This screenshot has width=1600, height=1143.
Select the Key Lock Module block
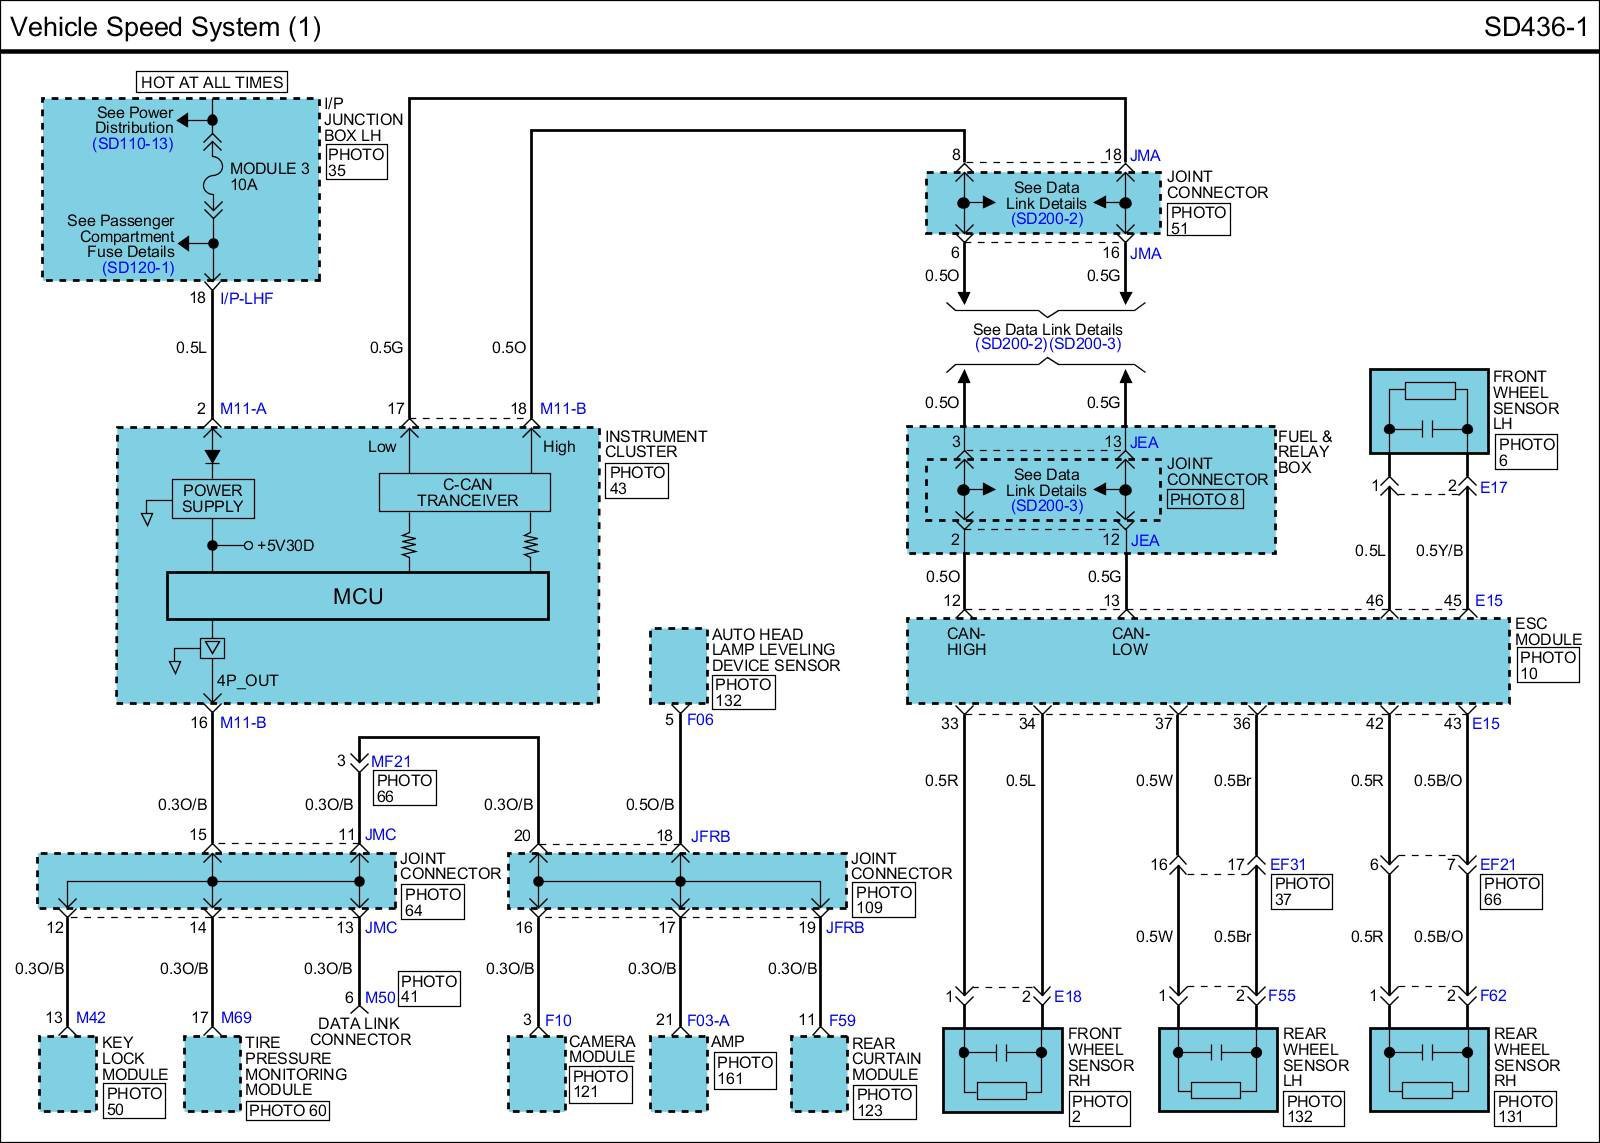coord(68,1073)
